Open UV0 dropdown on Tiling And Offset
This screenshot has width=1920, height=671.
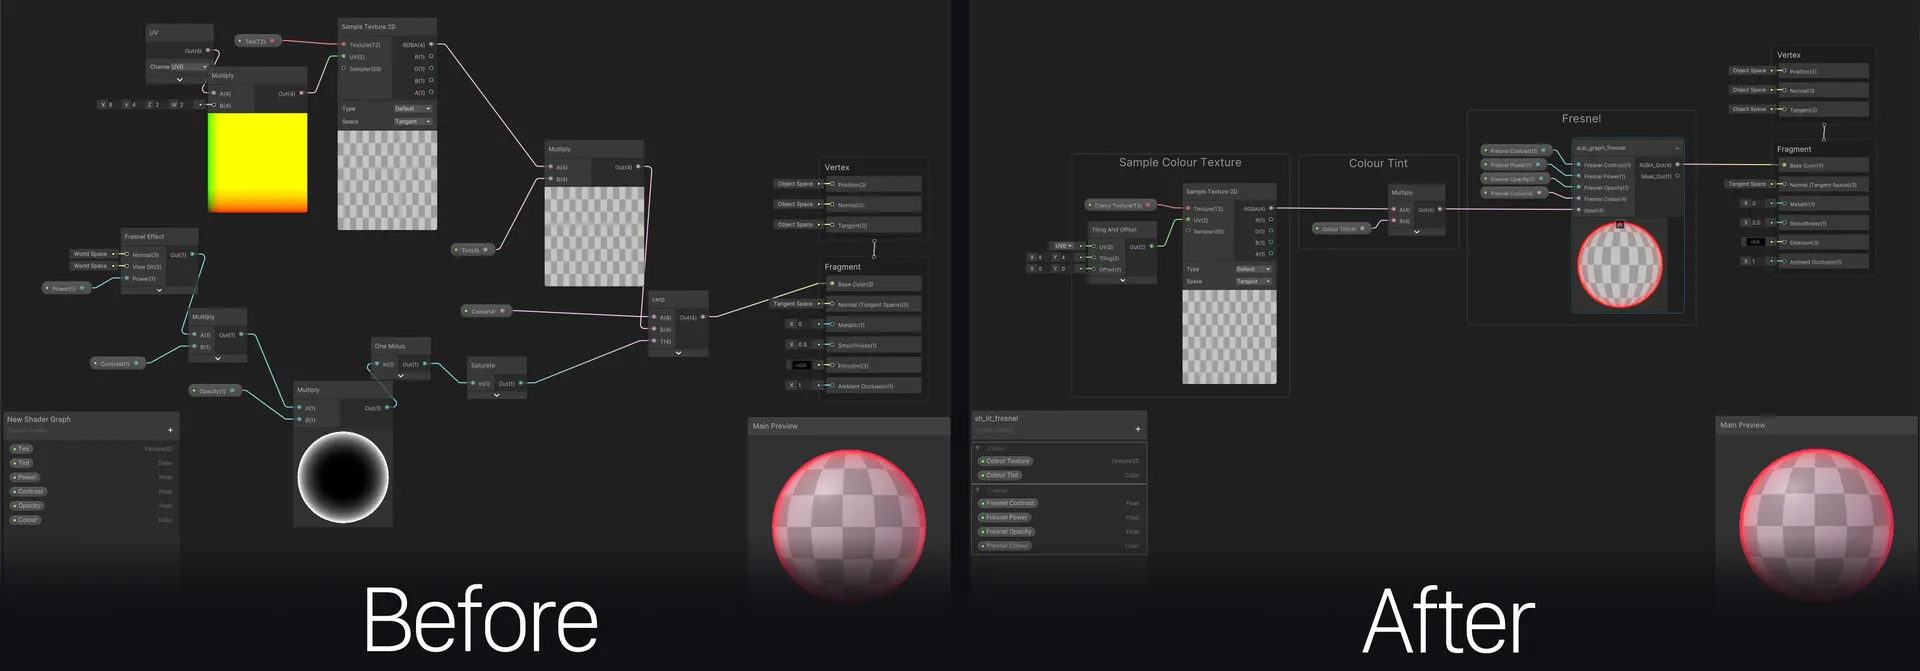1063,246
